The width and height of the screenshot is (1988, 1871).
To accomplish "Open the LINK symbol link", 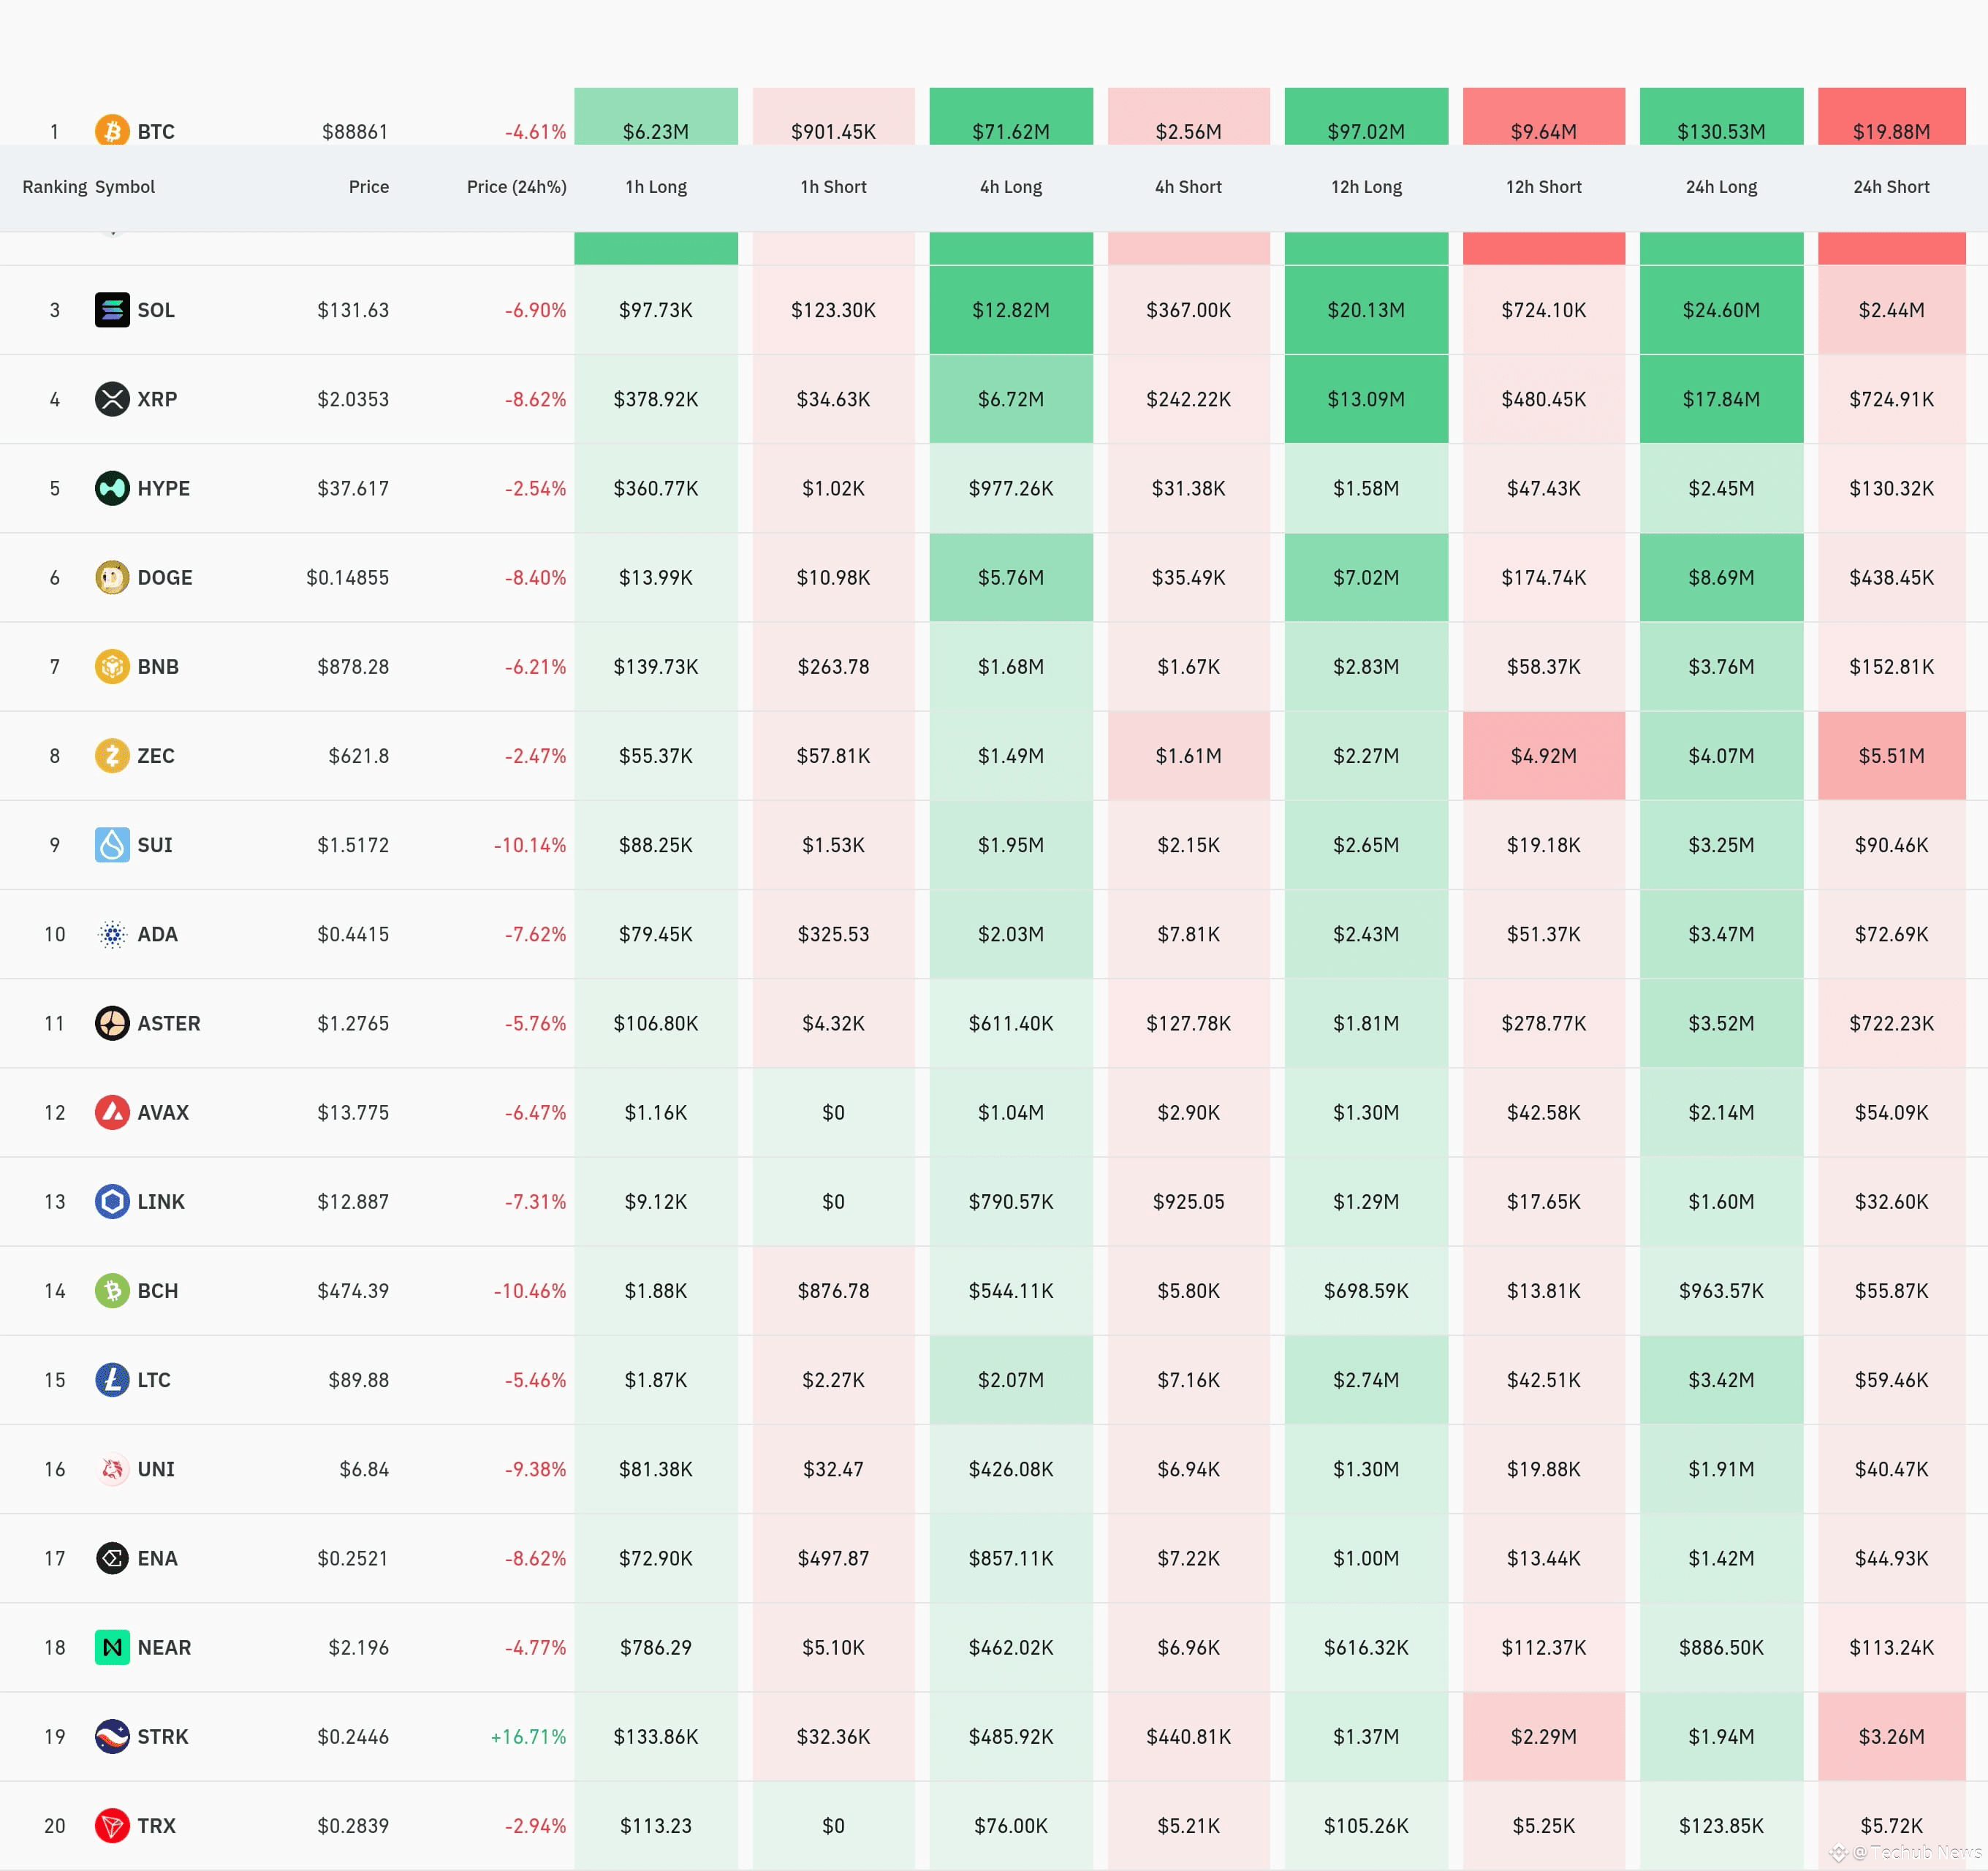I will point(161,1201).
